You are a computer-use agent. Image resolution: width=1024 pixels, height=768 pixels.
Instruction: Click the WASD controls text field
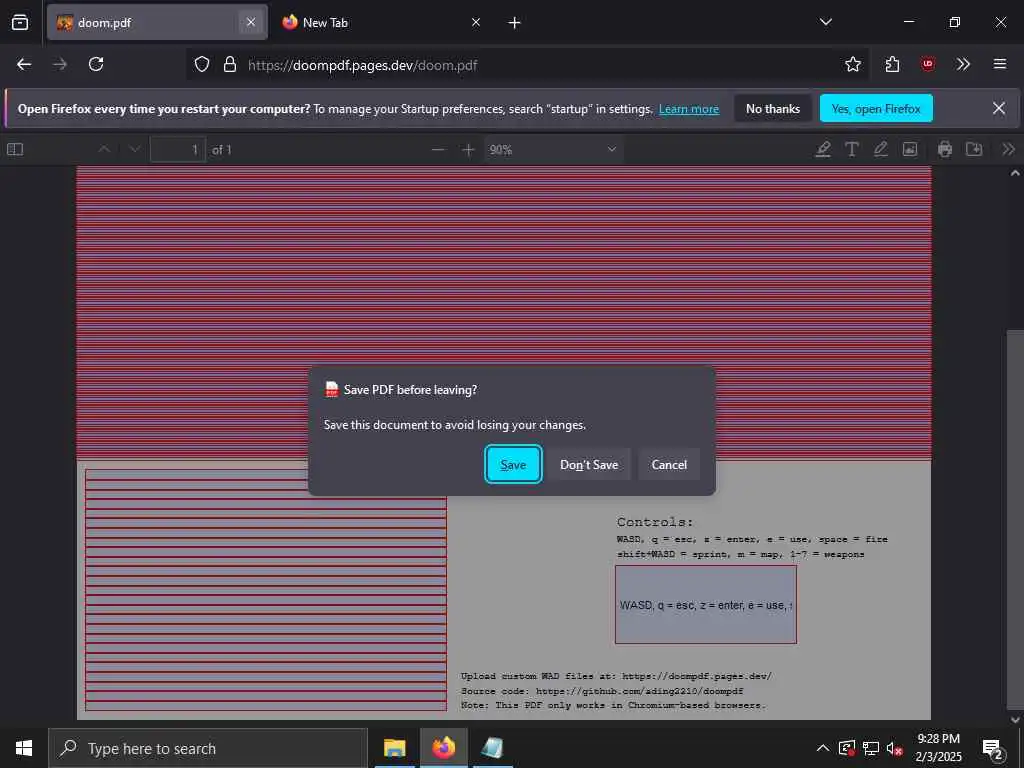[705, 605]
